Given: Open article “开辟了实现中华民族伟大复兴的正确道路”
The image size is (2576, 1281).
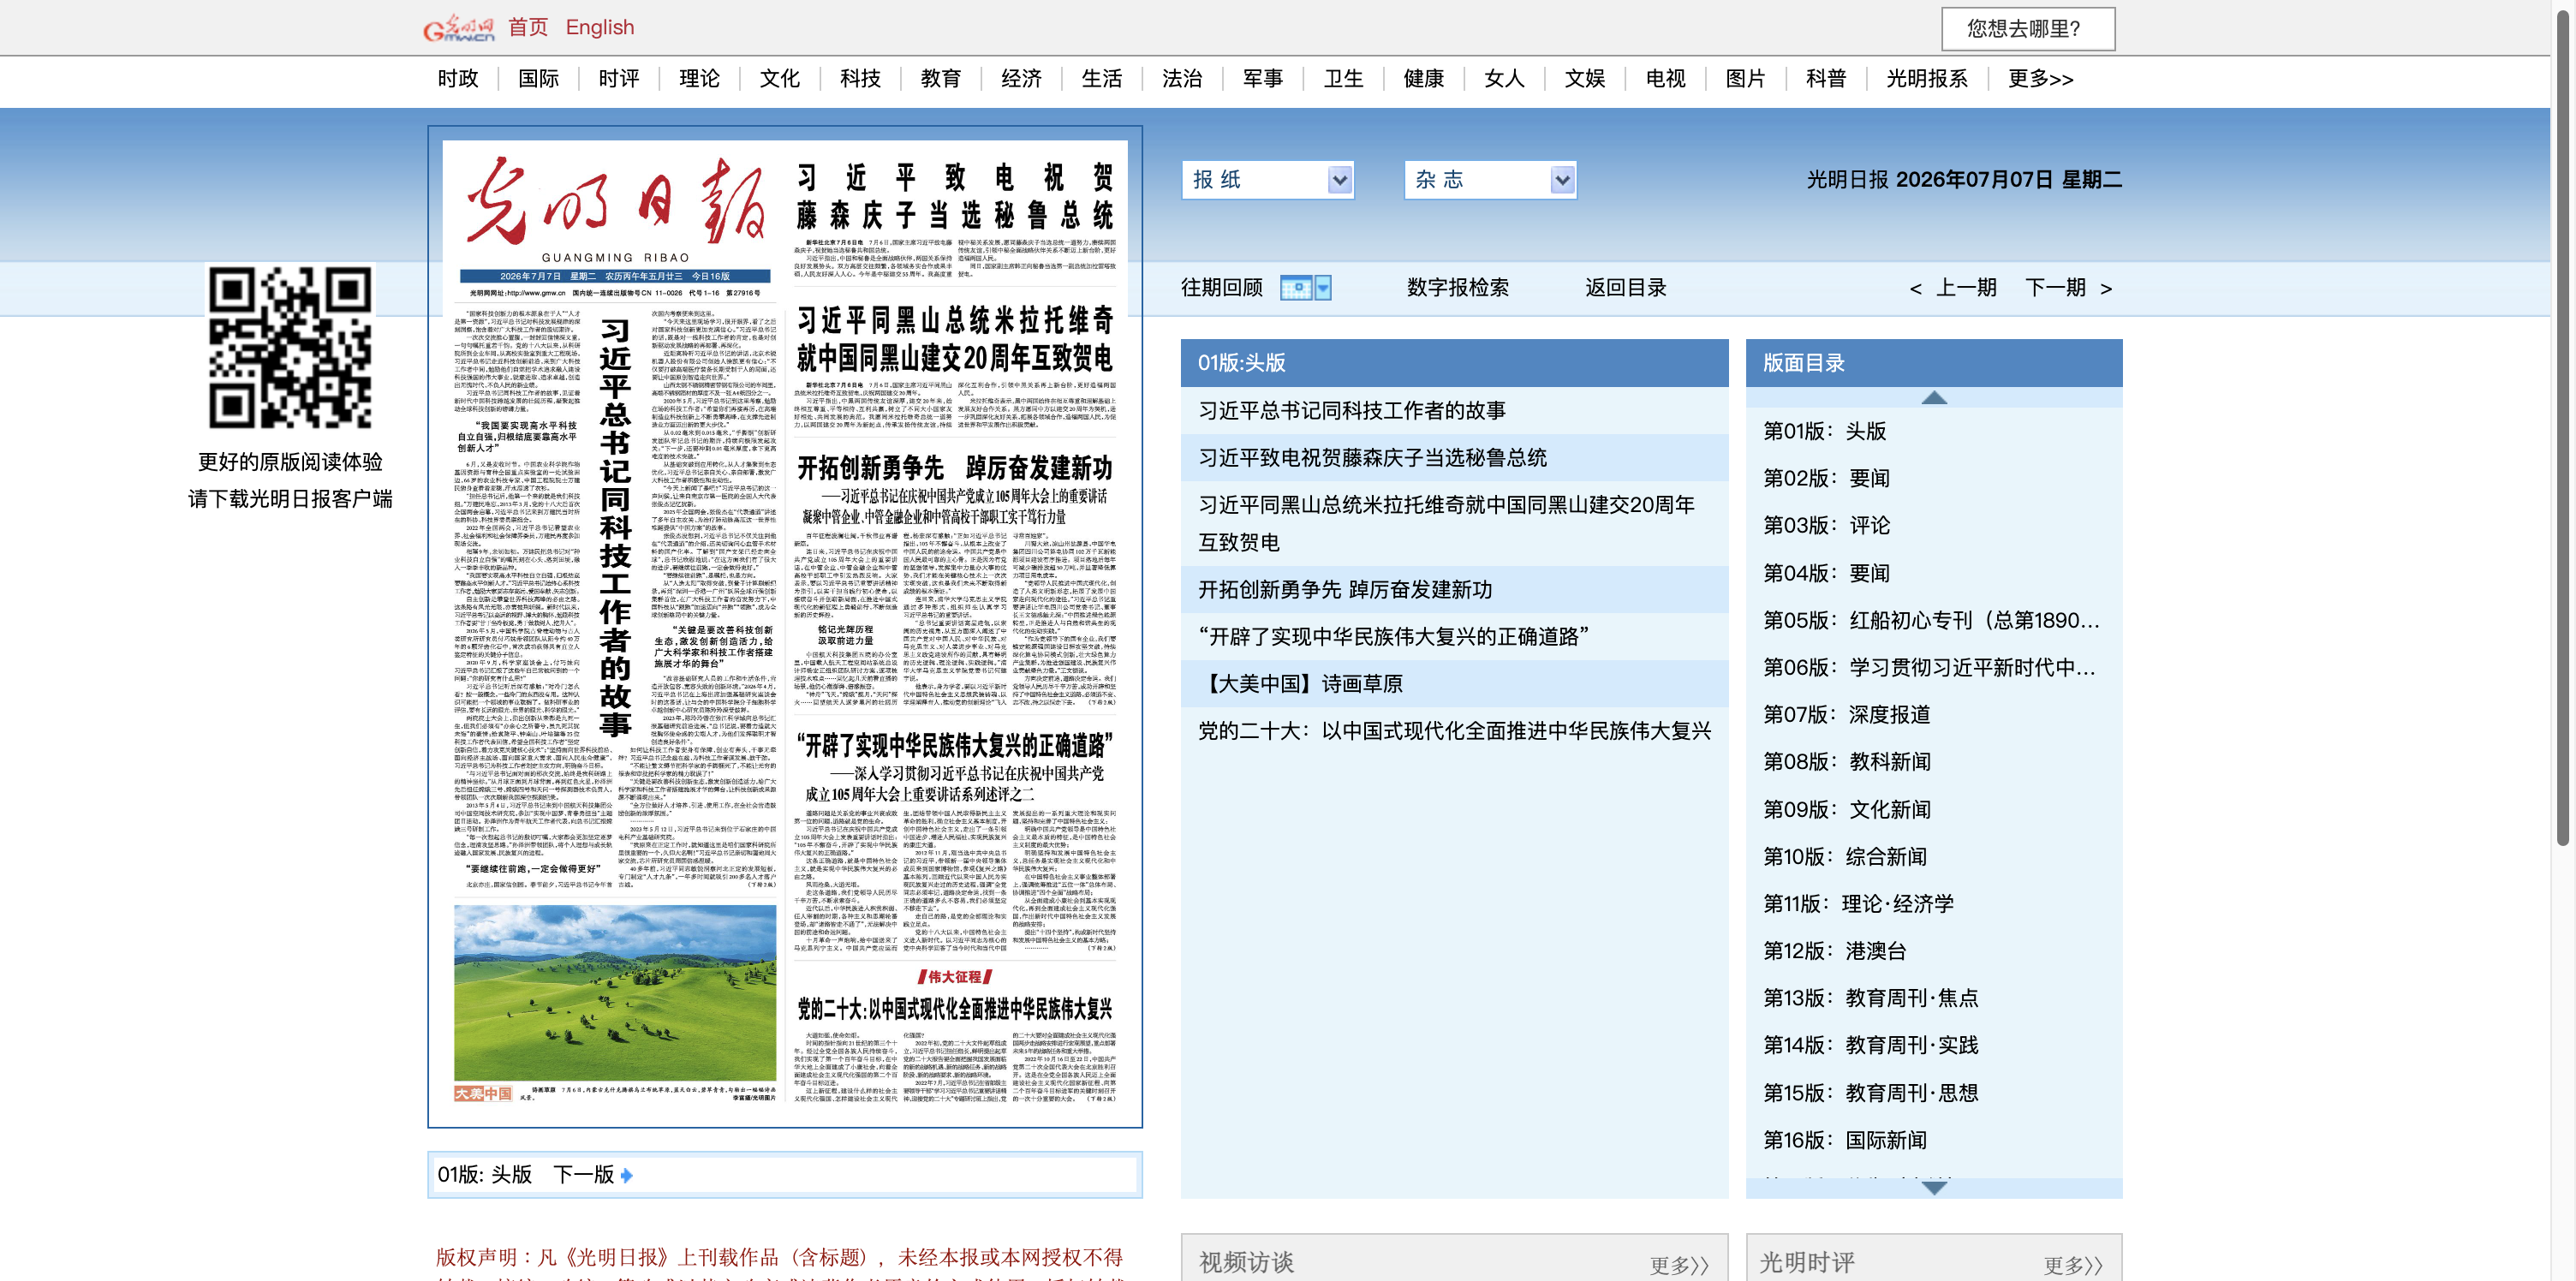Looking at the screenshot, I should tap(1394, 637).
